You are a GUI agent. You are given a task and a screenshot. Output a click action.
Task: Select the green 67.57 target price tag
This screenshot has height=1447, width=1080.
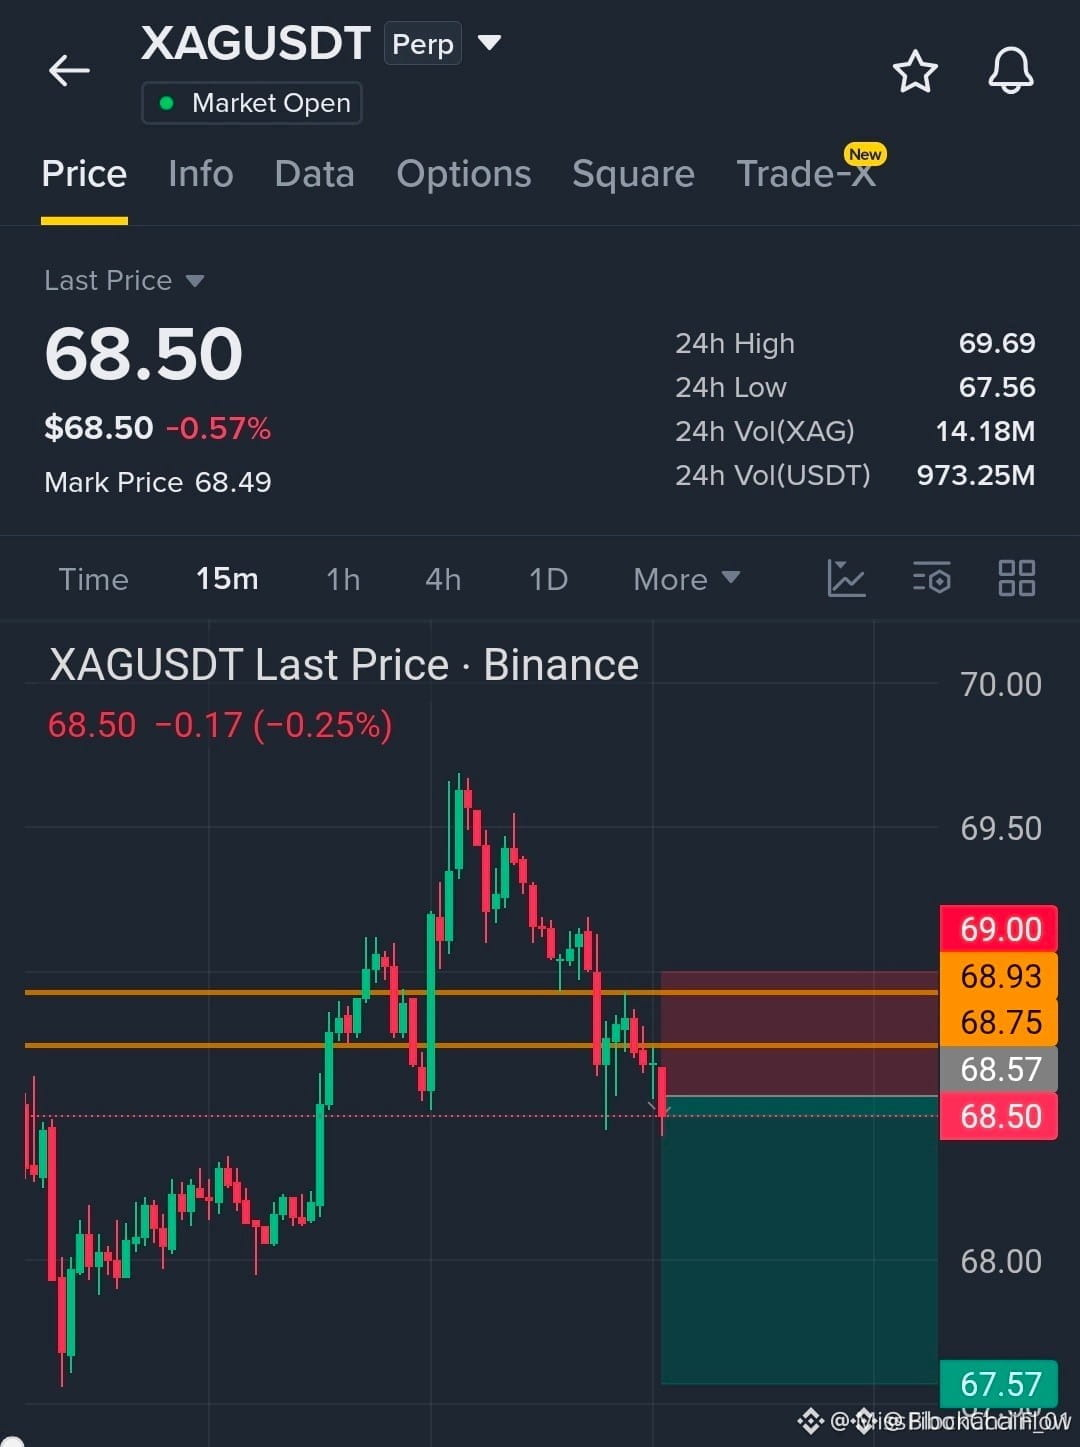[999, 1384]
